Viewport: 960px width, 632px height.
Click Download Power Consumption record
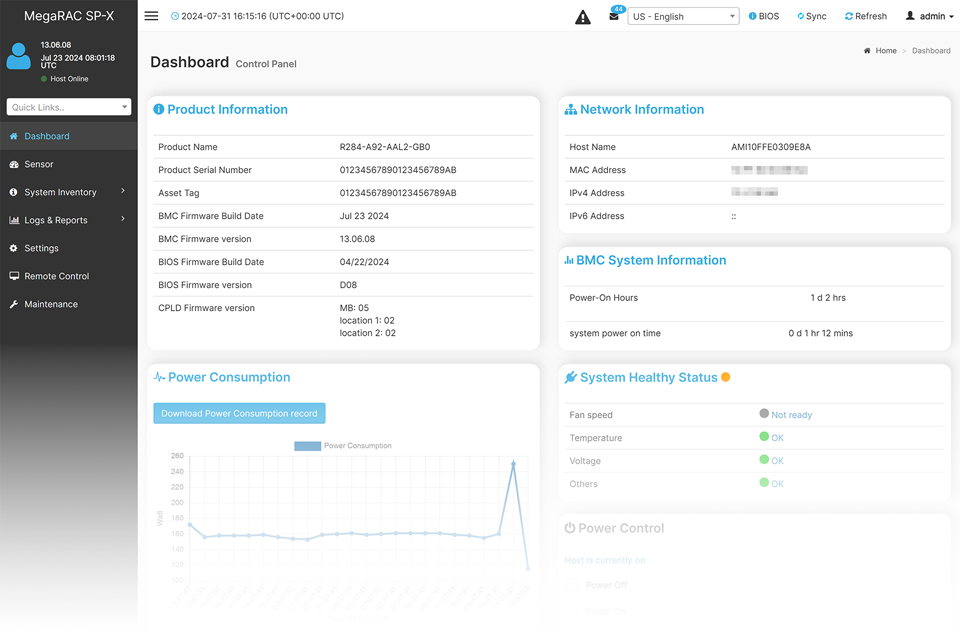[239, 412]
